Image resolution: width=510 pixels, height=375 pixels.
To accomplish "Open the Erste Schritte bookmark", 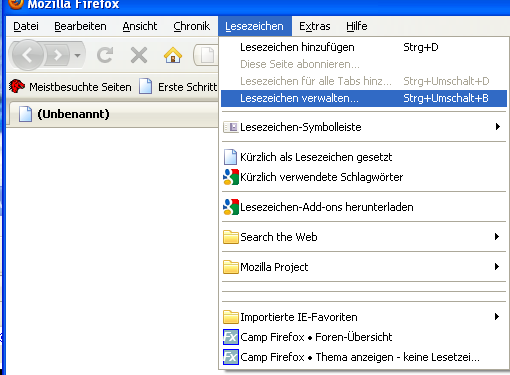I will [178, 87].
